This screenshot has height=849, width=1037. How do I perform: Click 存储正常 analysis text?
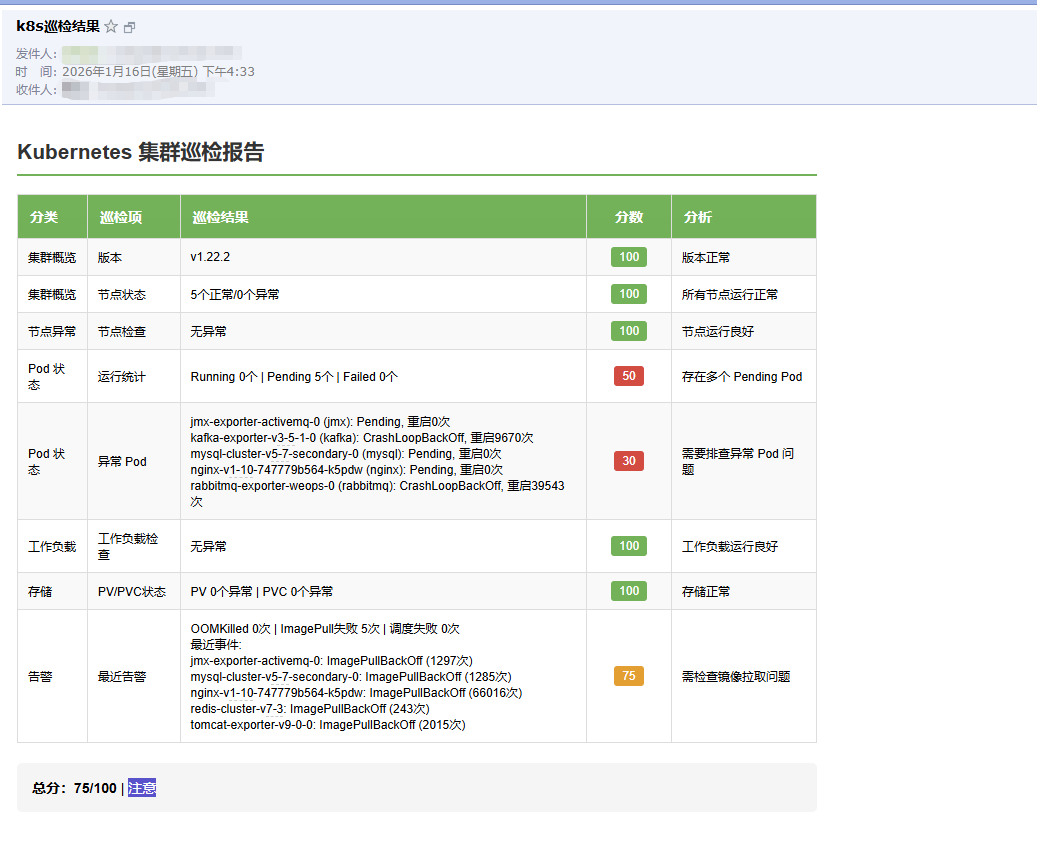point(706,591)
